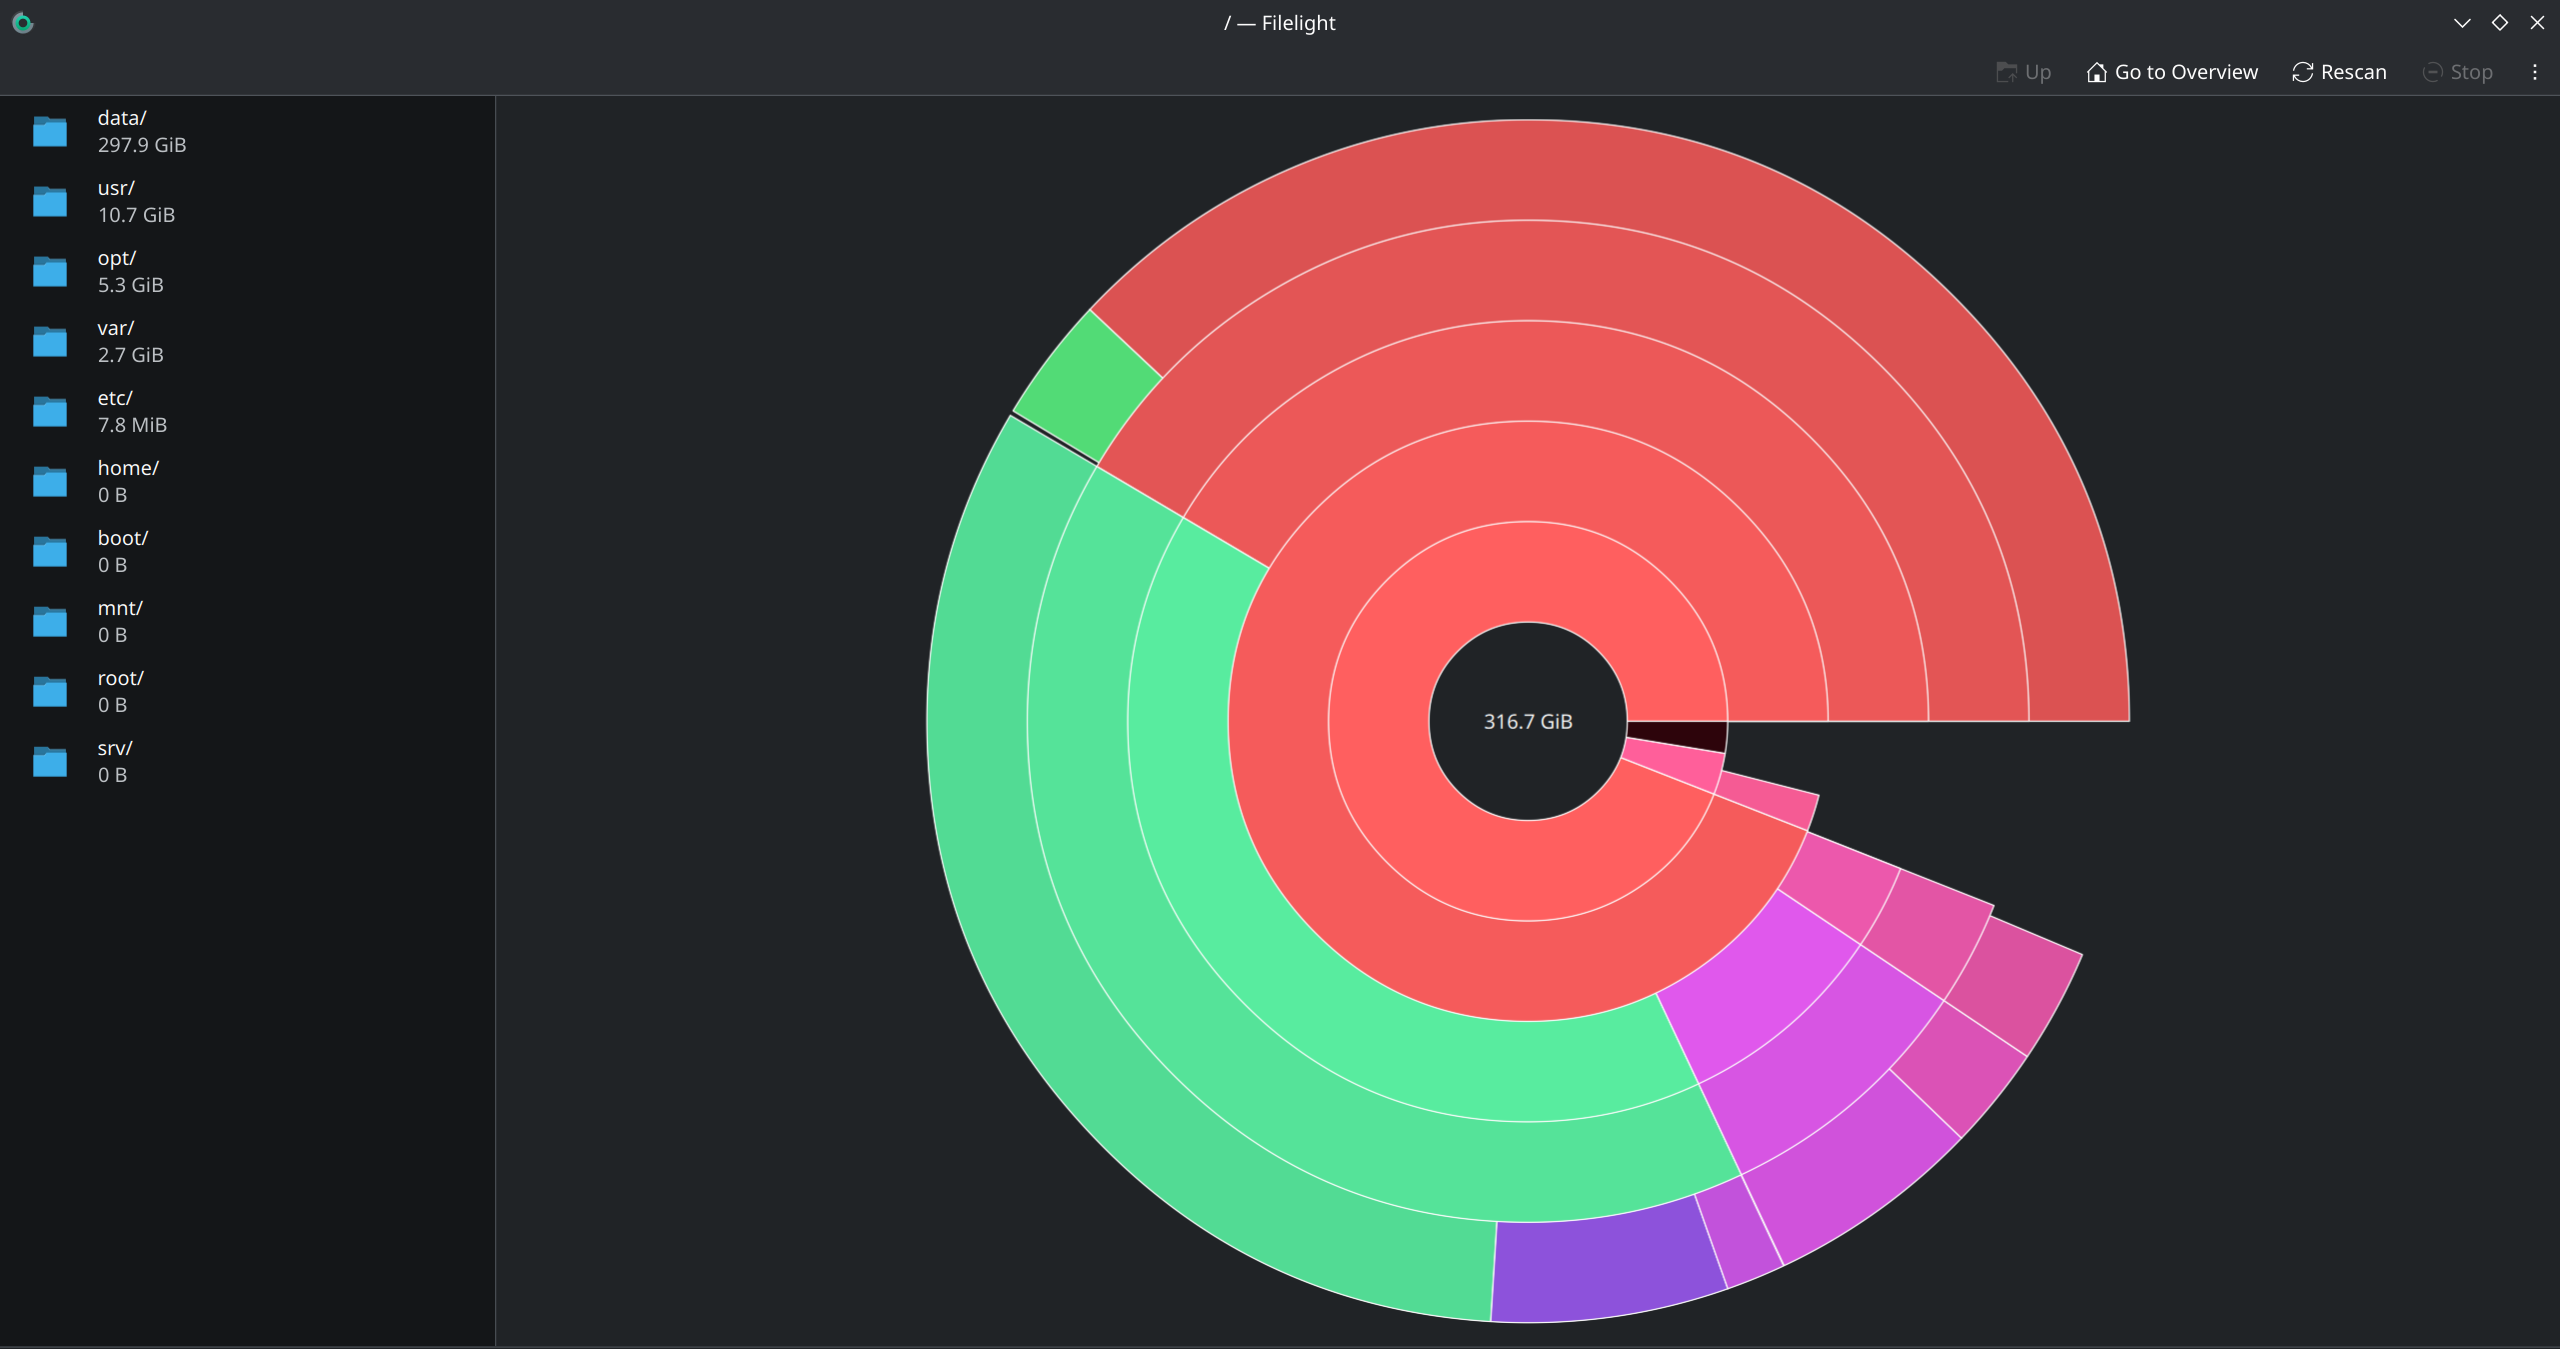Click the Go to Overview home icon
This screenshot has height=1349, width=2560.
pos(2097,72)
